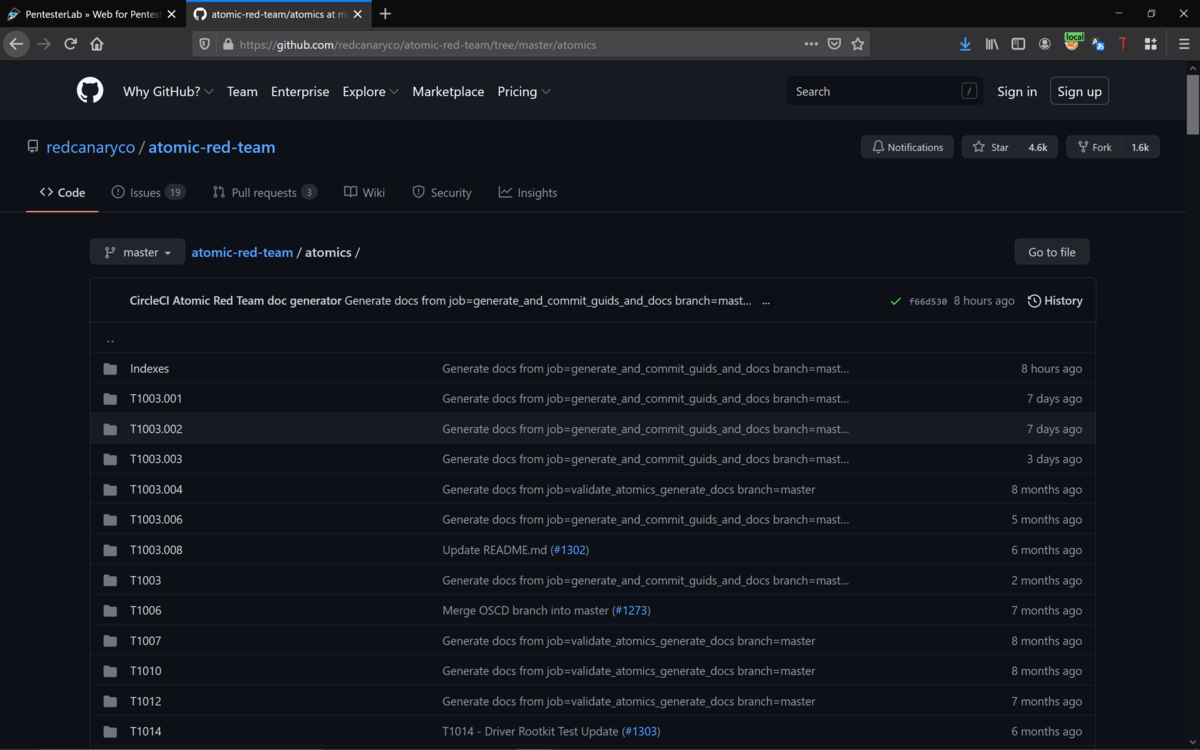Expand Why GitHub? menu
Screen dimensions: 1200x750
tap(168, 91)
